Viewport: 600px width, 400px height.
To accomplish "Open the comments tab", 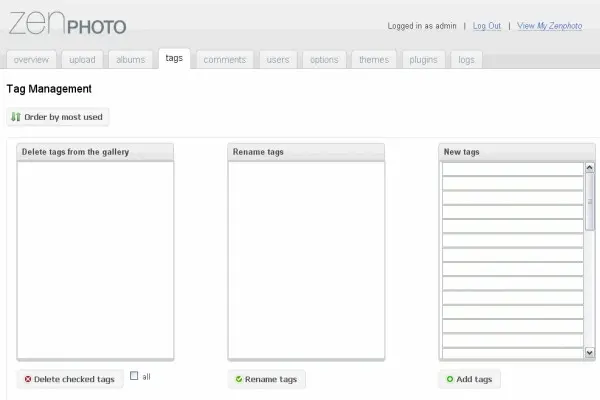I will tap(224, 60).
